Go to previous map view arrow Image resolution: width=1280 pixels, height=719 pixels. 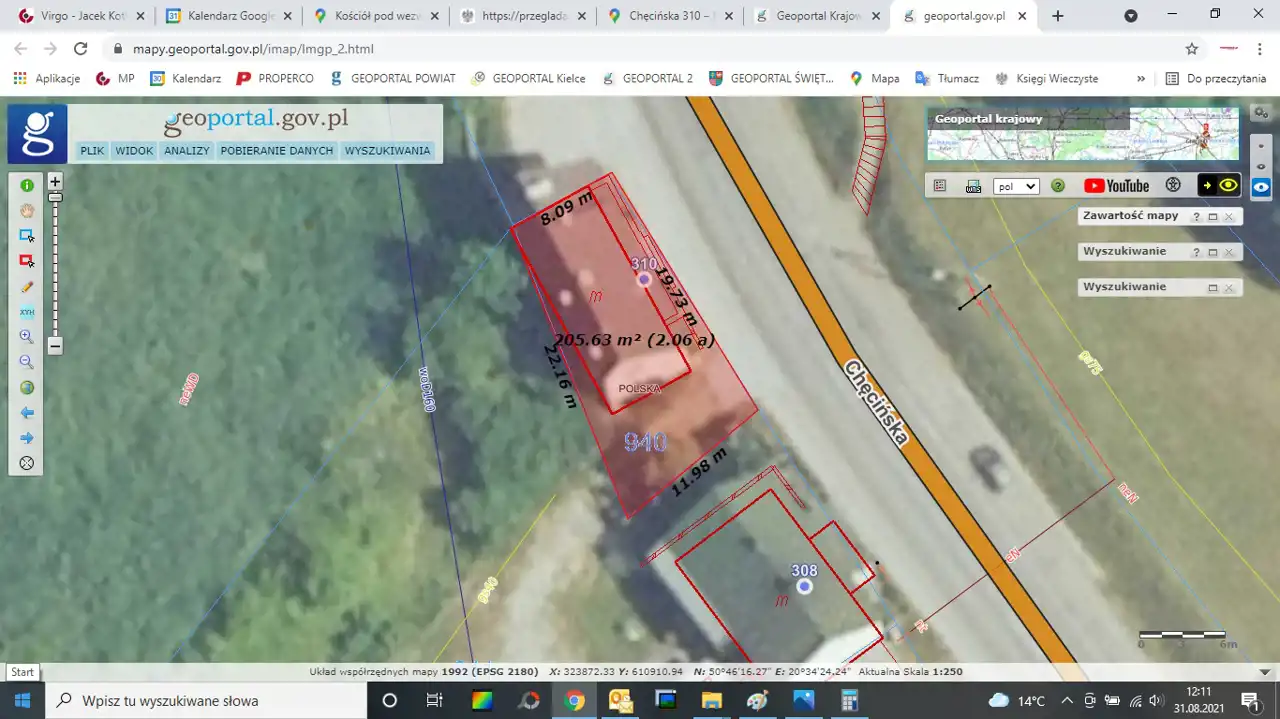point(27,413)
